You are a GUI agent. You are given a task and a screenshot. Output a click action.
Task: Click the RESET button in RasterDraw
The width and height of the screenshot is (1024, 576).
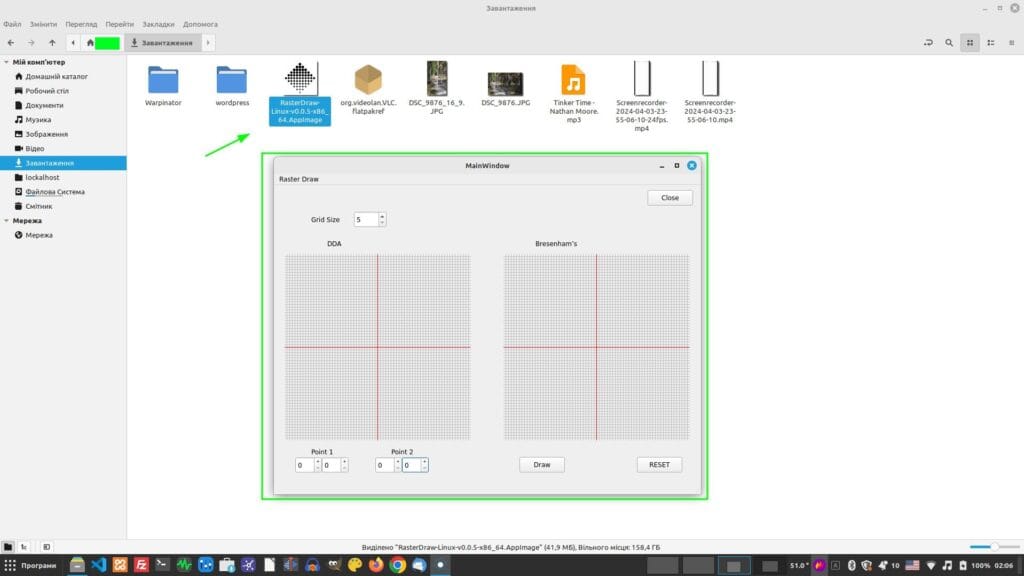(x=659, y=464)
